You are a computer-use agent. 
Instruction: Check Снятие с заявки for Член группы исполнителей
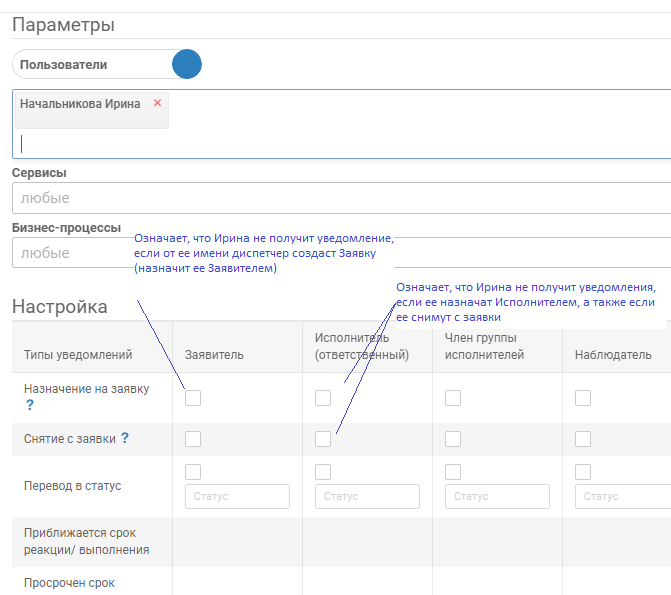pyautogui.click(x=453, y=438)
